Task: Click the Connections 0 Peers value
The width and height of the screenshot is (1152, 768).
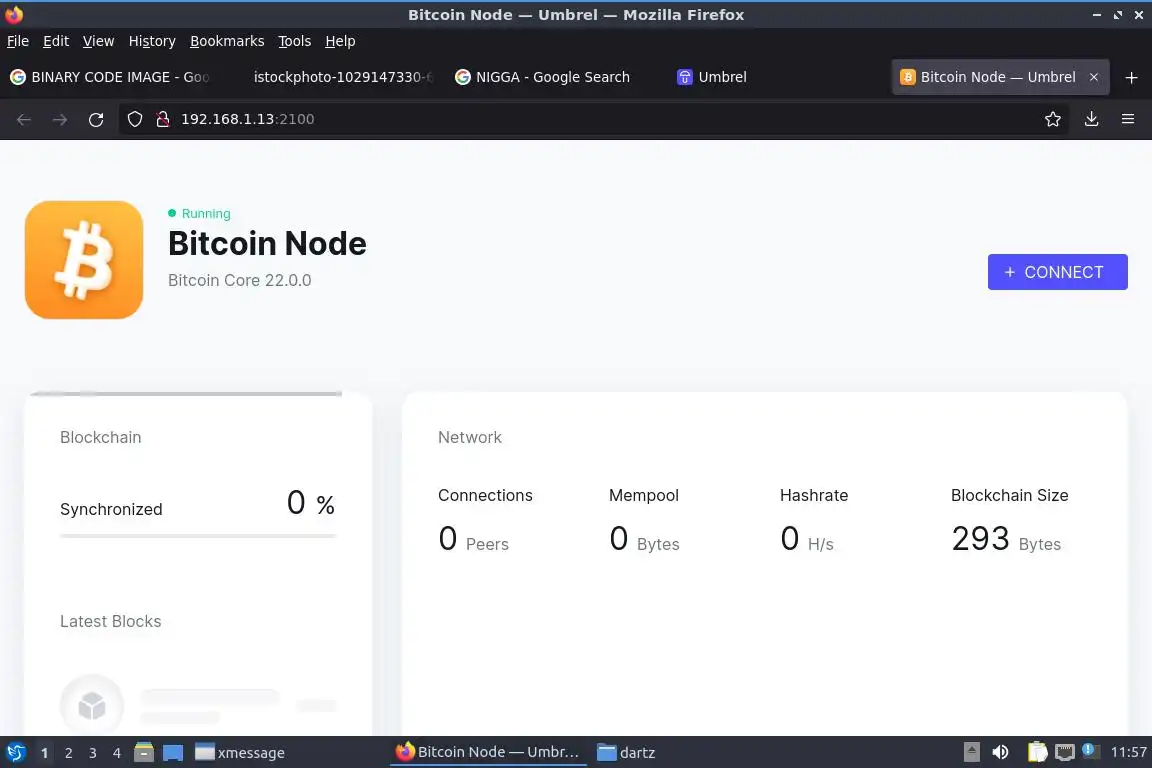Action: click(x=474, y=539)
